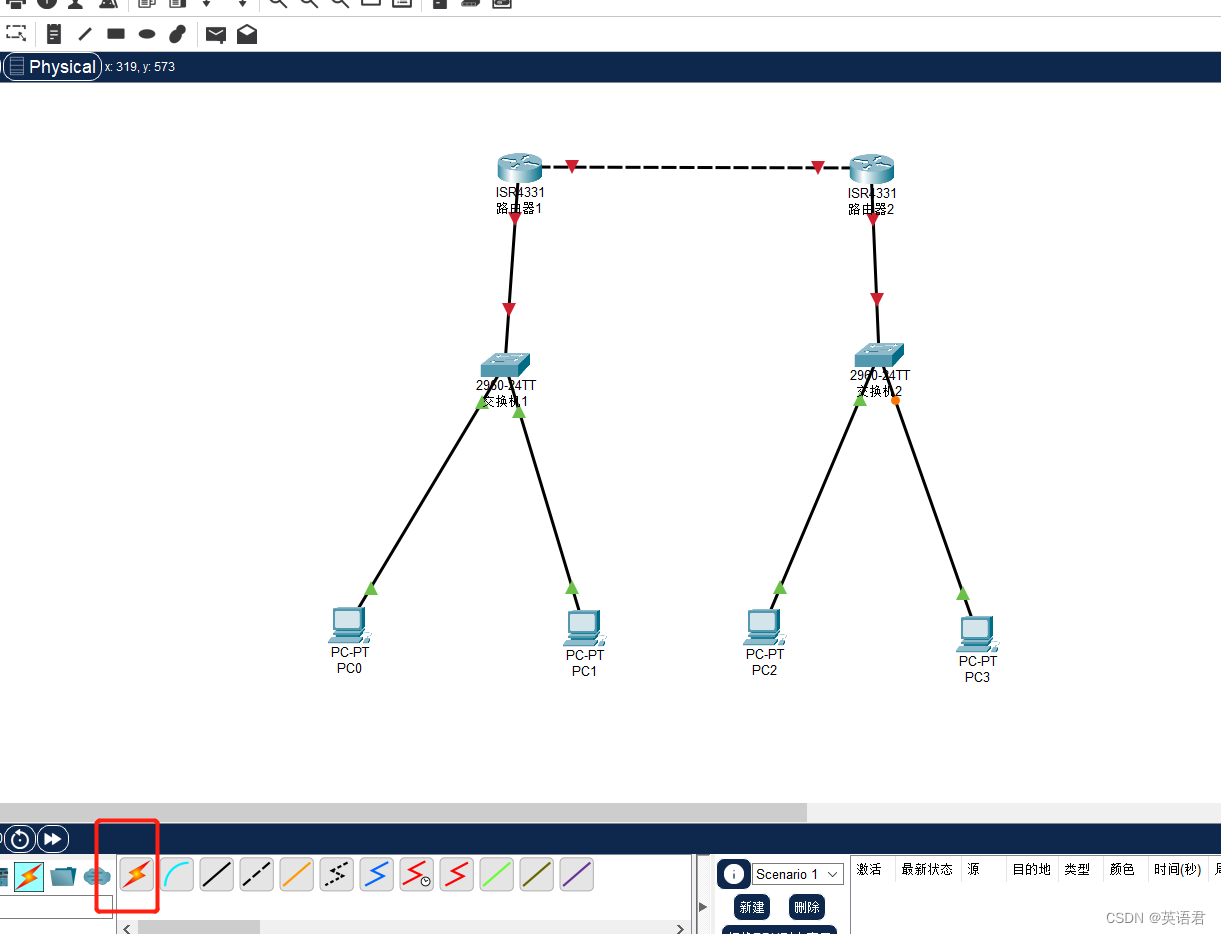Click the 激活 column header
Screen dimensions: 1221x934
pyautogui.click(x=869, y=869)
